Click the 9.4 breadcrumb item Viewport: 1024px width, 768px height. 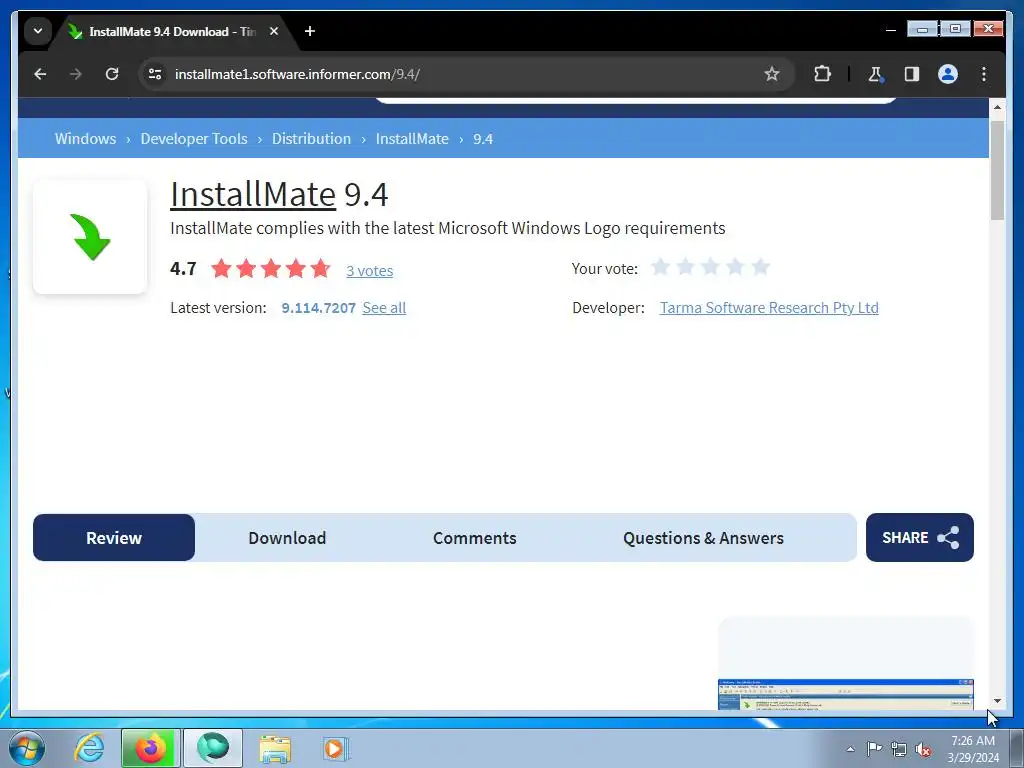(x=483, y=138)
